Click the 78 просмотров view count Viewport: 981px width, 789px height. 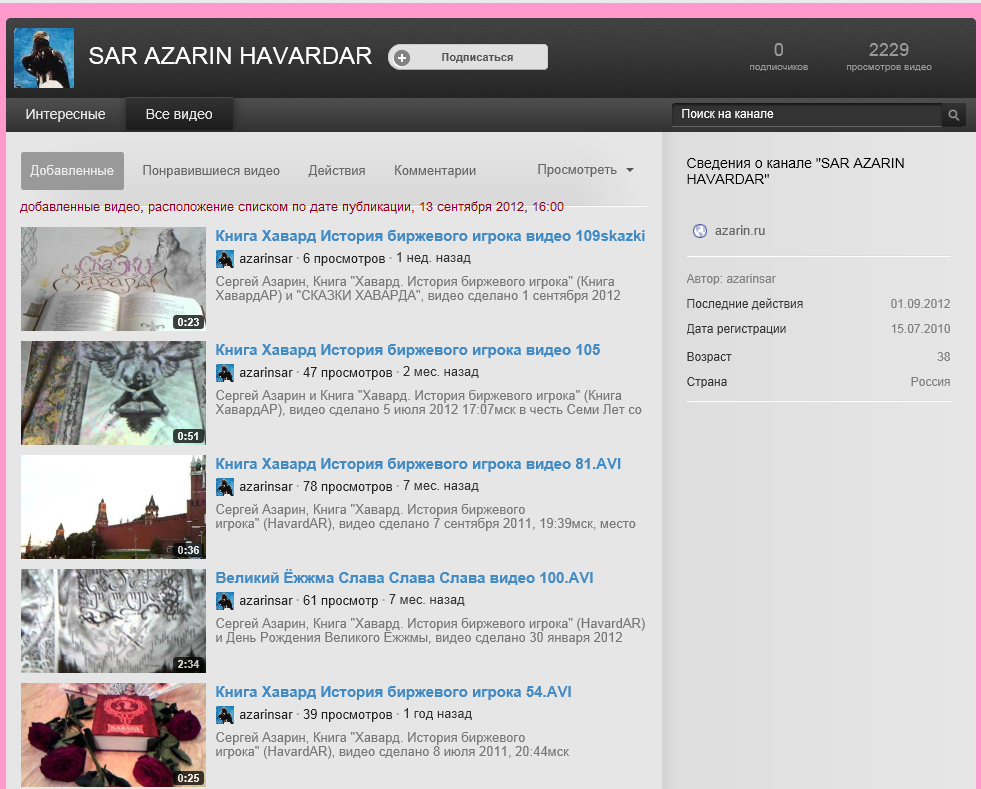(348, 486)
